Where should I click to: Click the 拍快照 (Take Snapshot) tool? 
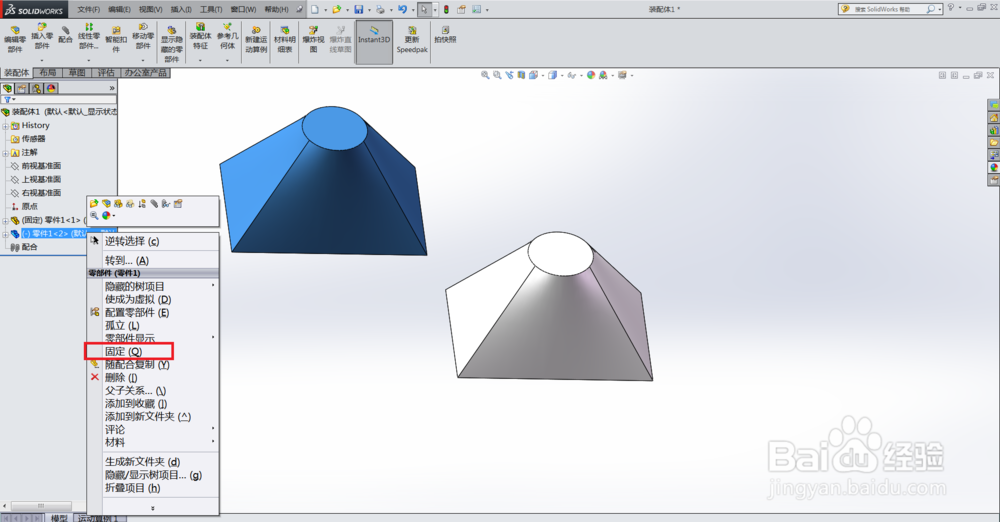tap(445, 34)
